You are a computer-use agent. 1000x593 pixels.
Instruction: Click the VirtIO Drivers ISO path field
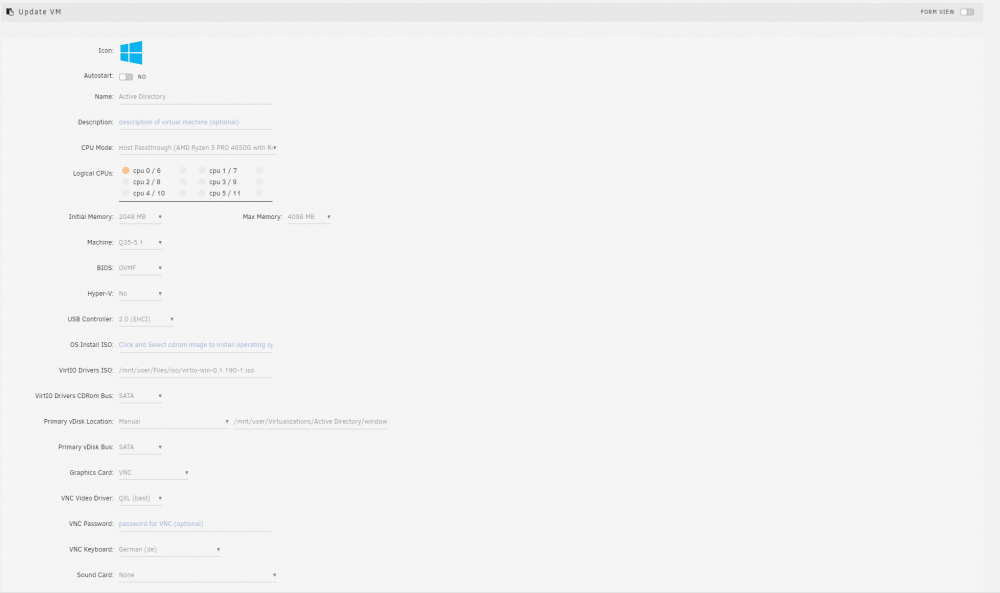coord(195,370)
